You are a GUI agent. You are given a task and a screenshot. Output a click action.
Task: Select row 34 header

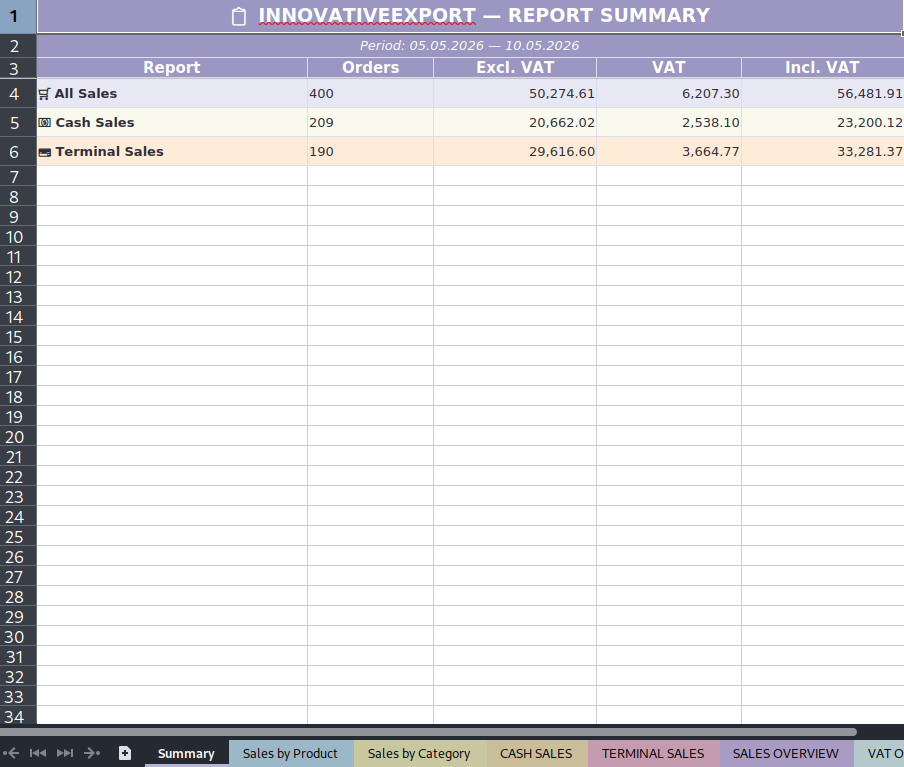(x=18, y=716)
